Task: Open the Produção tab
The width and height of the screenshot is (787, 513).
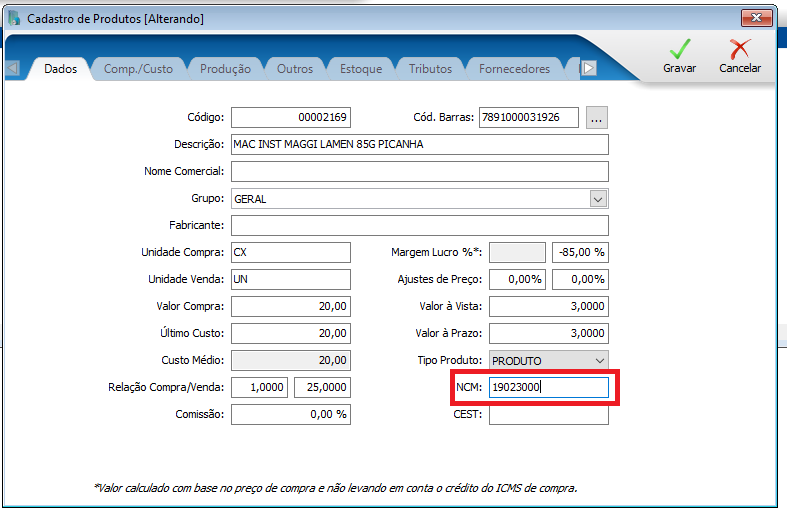Action: (225, 69)
